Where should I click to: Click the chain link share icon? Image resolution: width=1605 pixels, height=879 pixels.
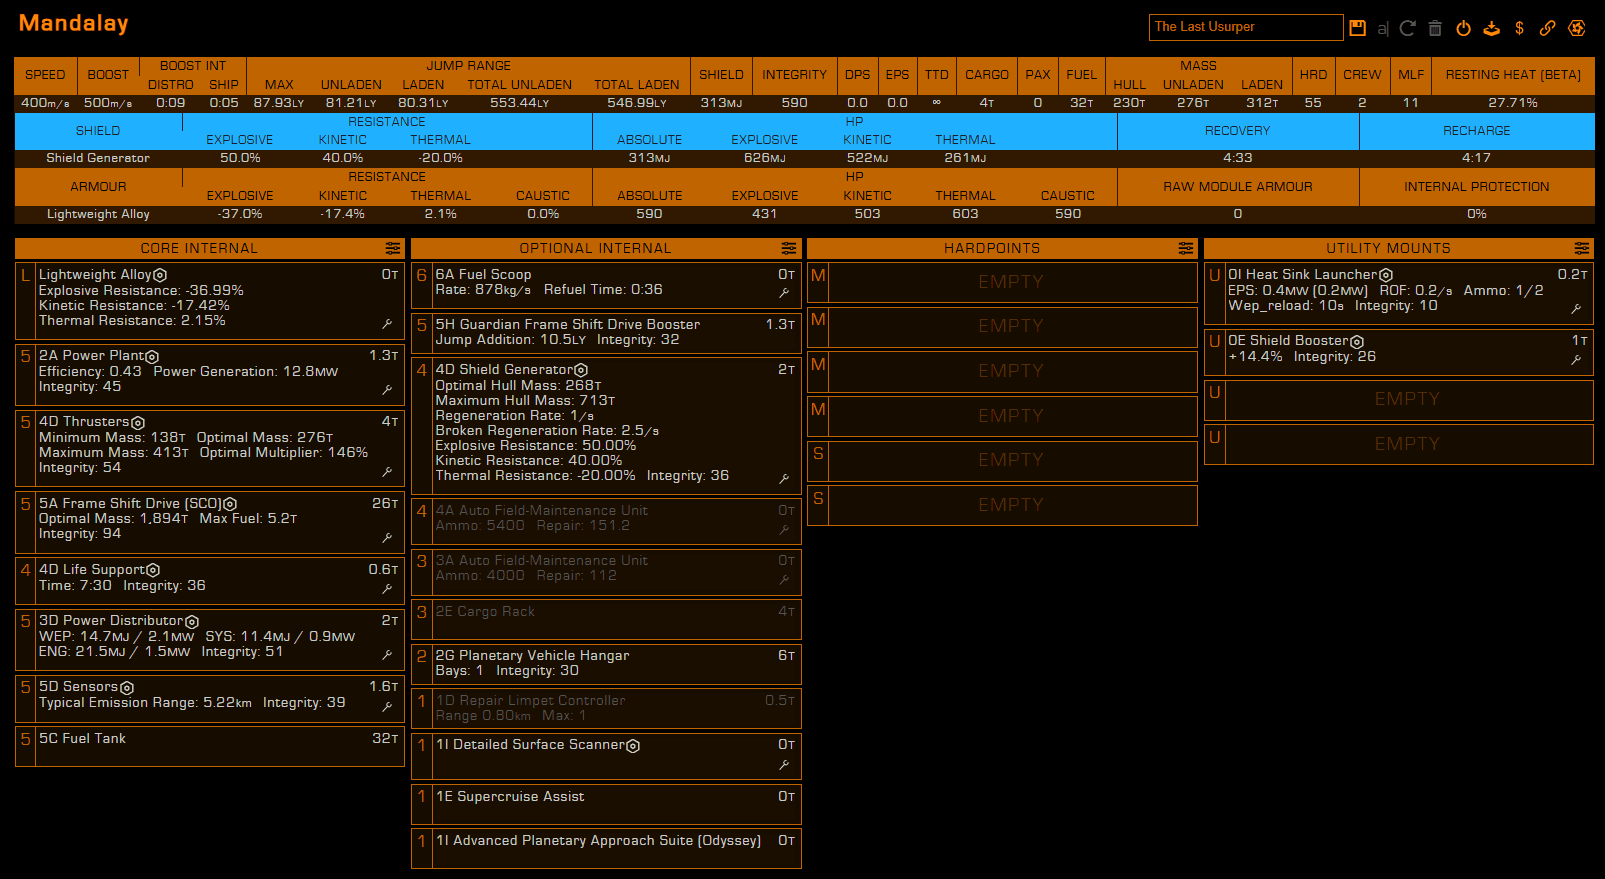(1547, 28)
